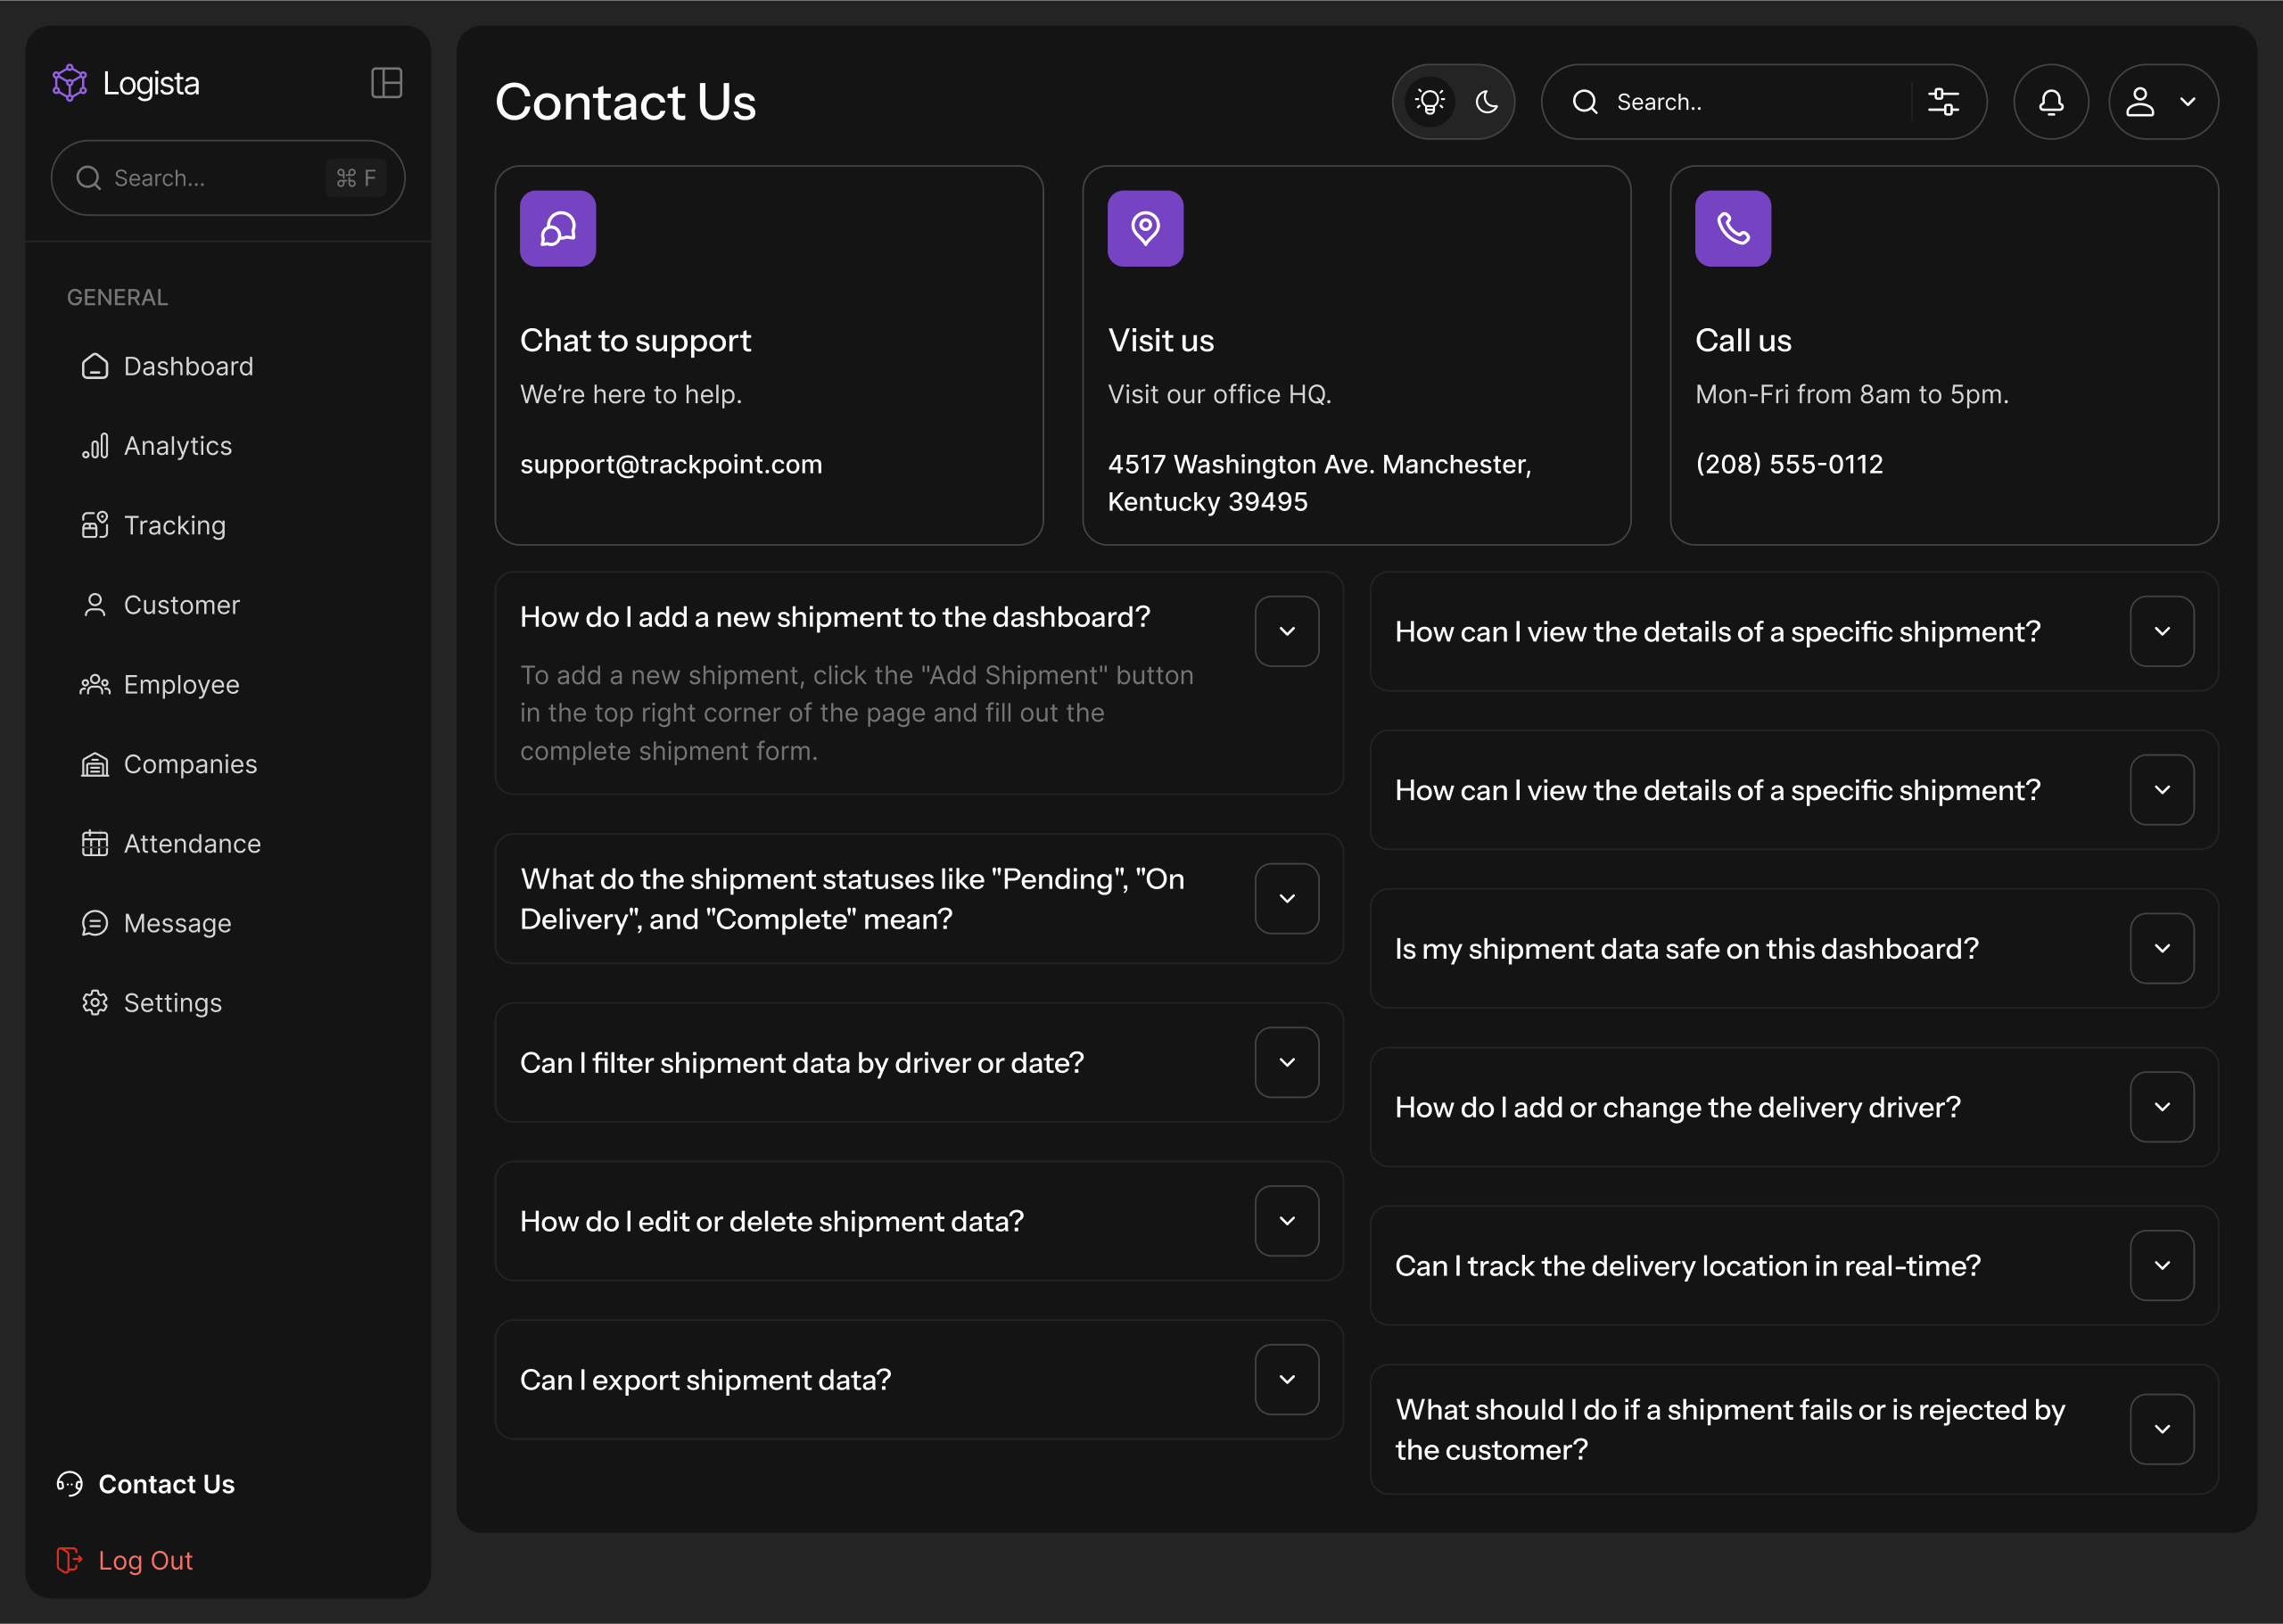2283x1624 pixels.
Task: Collapse the sidebar using panel icon
Action: click(386, 83)
